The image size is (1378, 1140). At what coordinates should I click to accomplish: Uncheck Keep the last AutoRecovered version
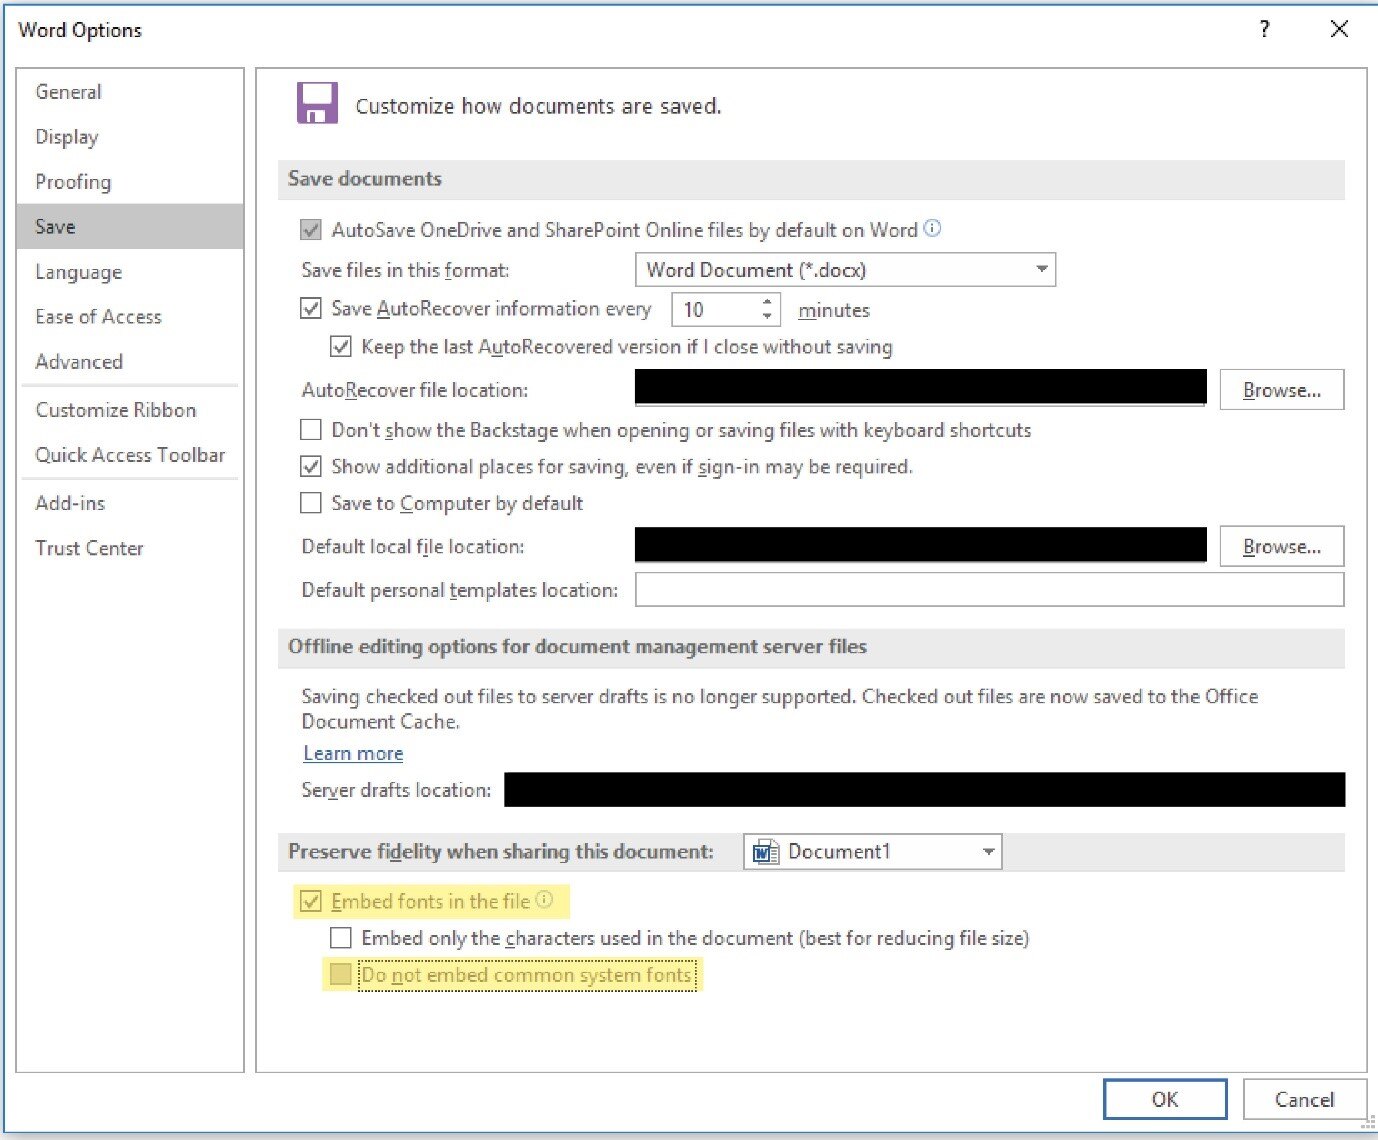click(341, 346)
